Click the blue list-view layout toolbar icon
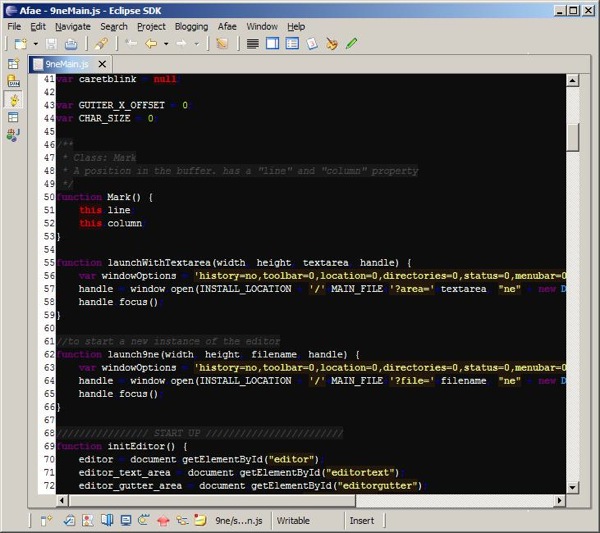Screen dimensions: 600x533 [292, 44]
